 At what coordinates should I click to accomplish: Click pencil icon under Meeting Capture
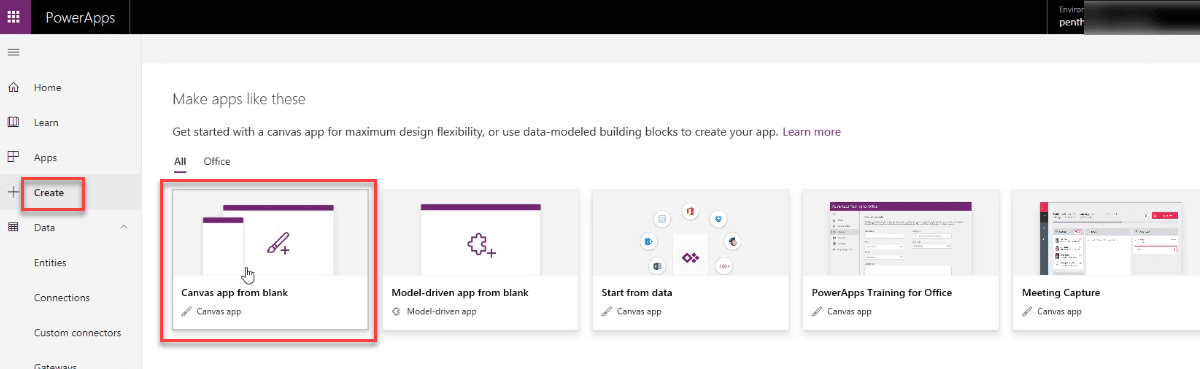(1026, 312)
